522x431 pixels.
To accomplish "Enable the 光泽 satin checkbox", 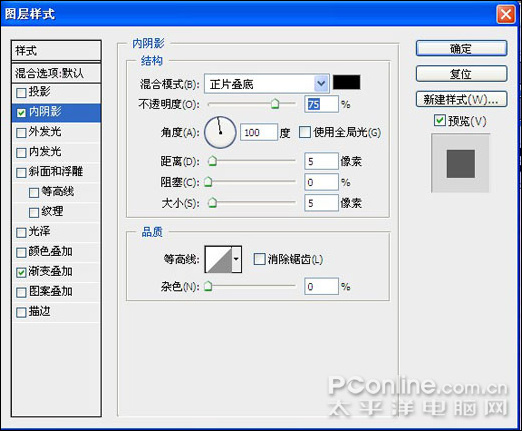I will [x=21, y=233].
